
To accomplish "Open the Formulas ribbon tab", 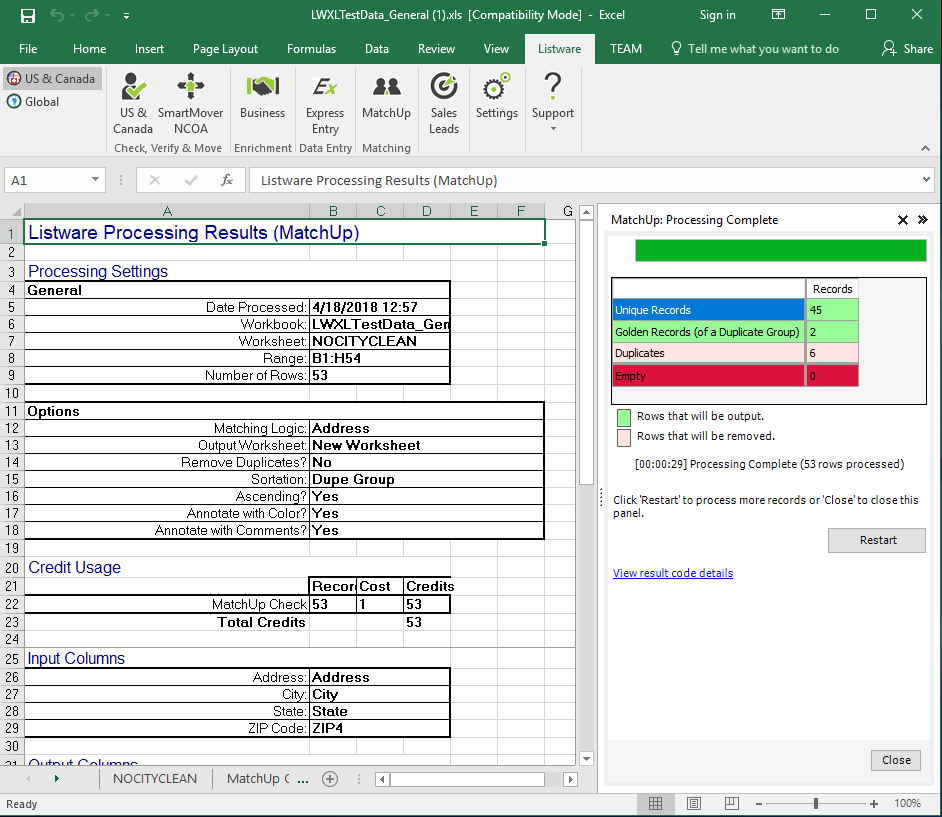I will click(x=311, y=49).
